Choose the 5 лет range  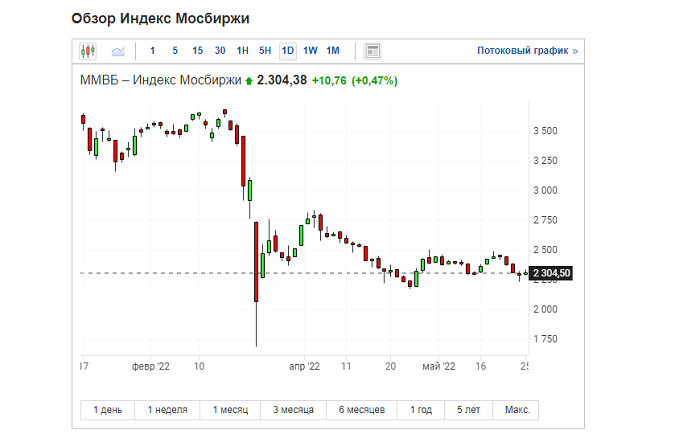pos(468,410)
